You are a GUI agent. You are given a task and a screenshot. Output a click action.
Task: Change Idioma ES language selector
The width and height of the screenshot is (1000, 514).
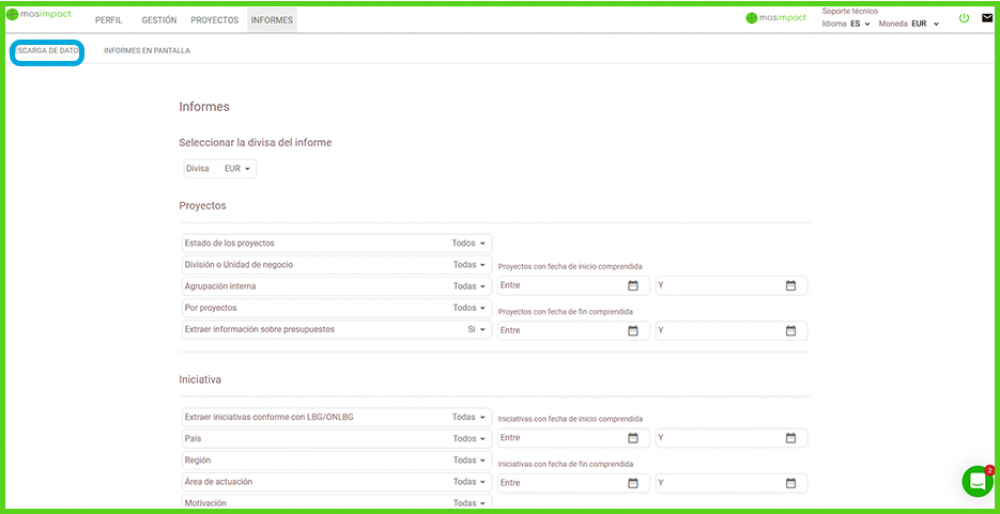(x=859, y=24)
